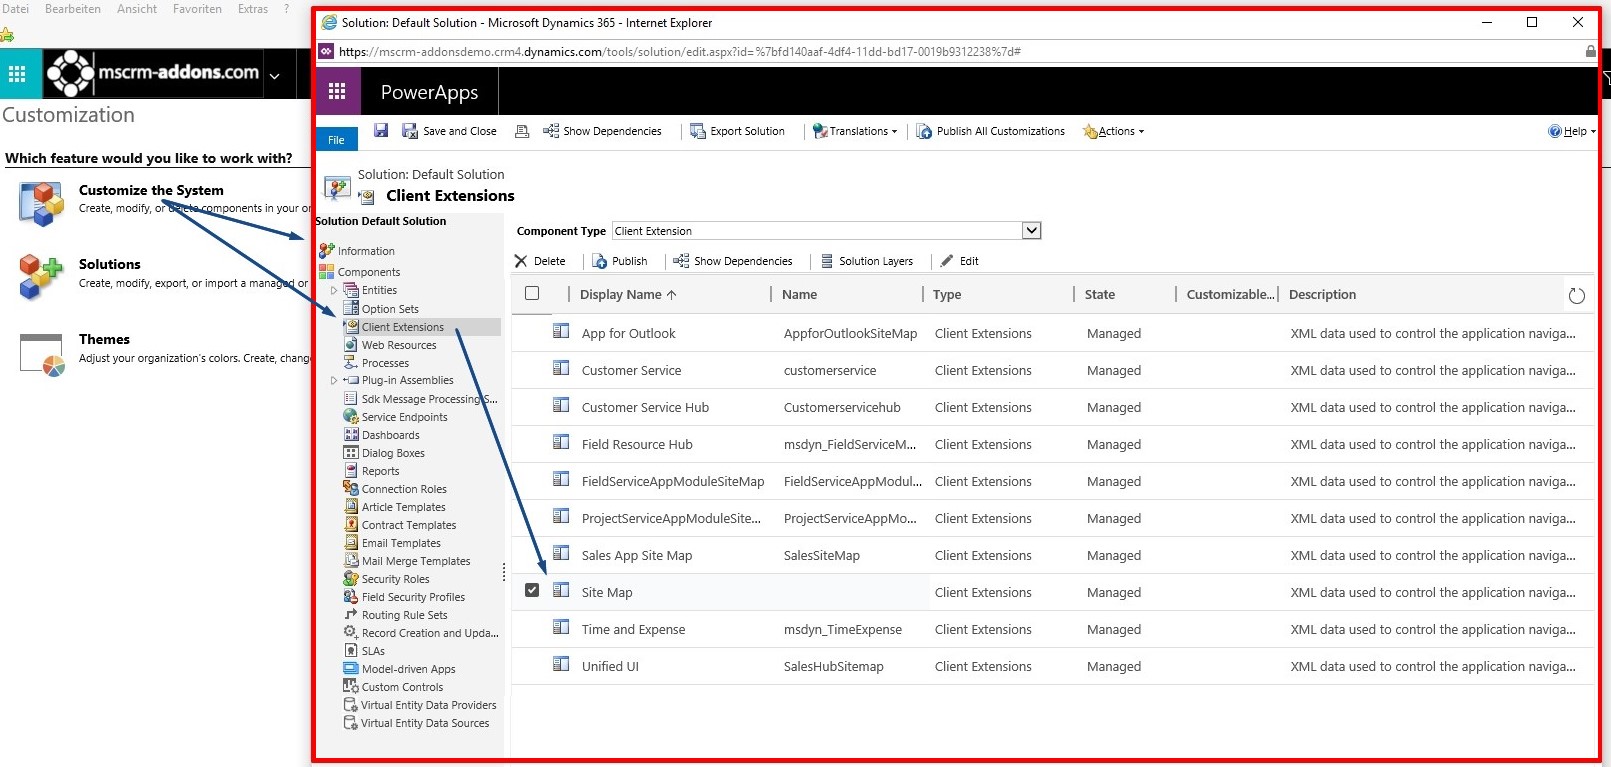The image size is (1611, 767).
Task: Click the printer icon in the toolbar
Action: pyautogui.click(x=522, y=131)
